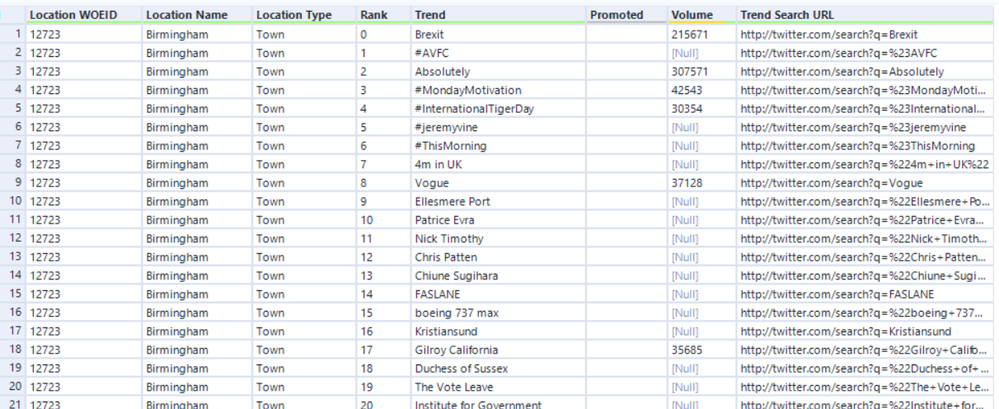Select the Ellesmere Port cell
Image resolution: width=999 pixels, height=409 pixels.
tap(498, 201)
